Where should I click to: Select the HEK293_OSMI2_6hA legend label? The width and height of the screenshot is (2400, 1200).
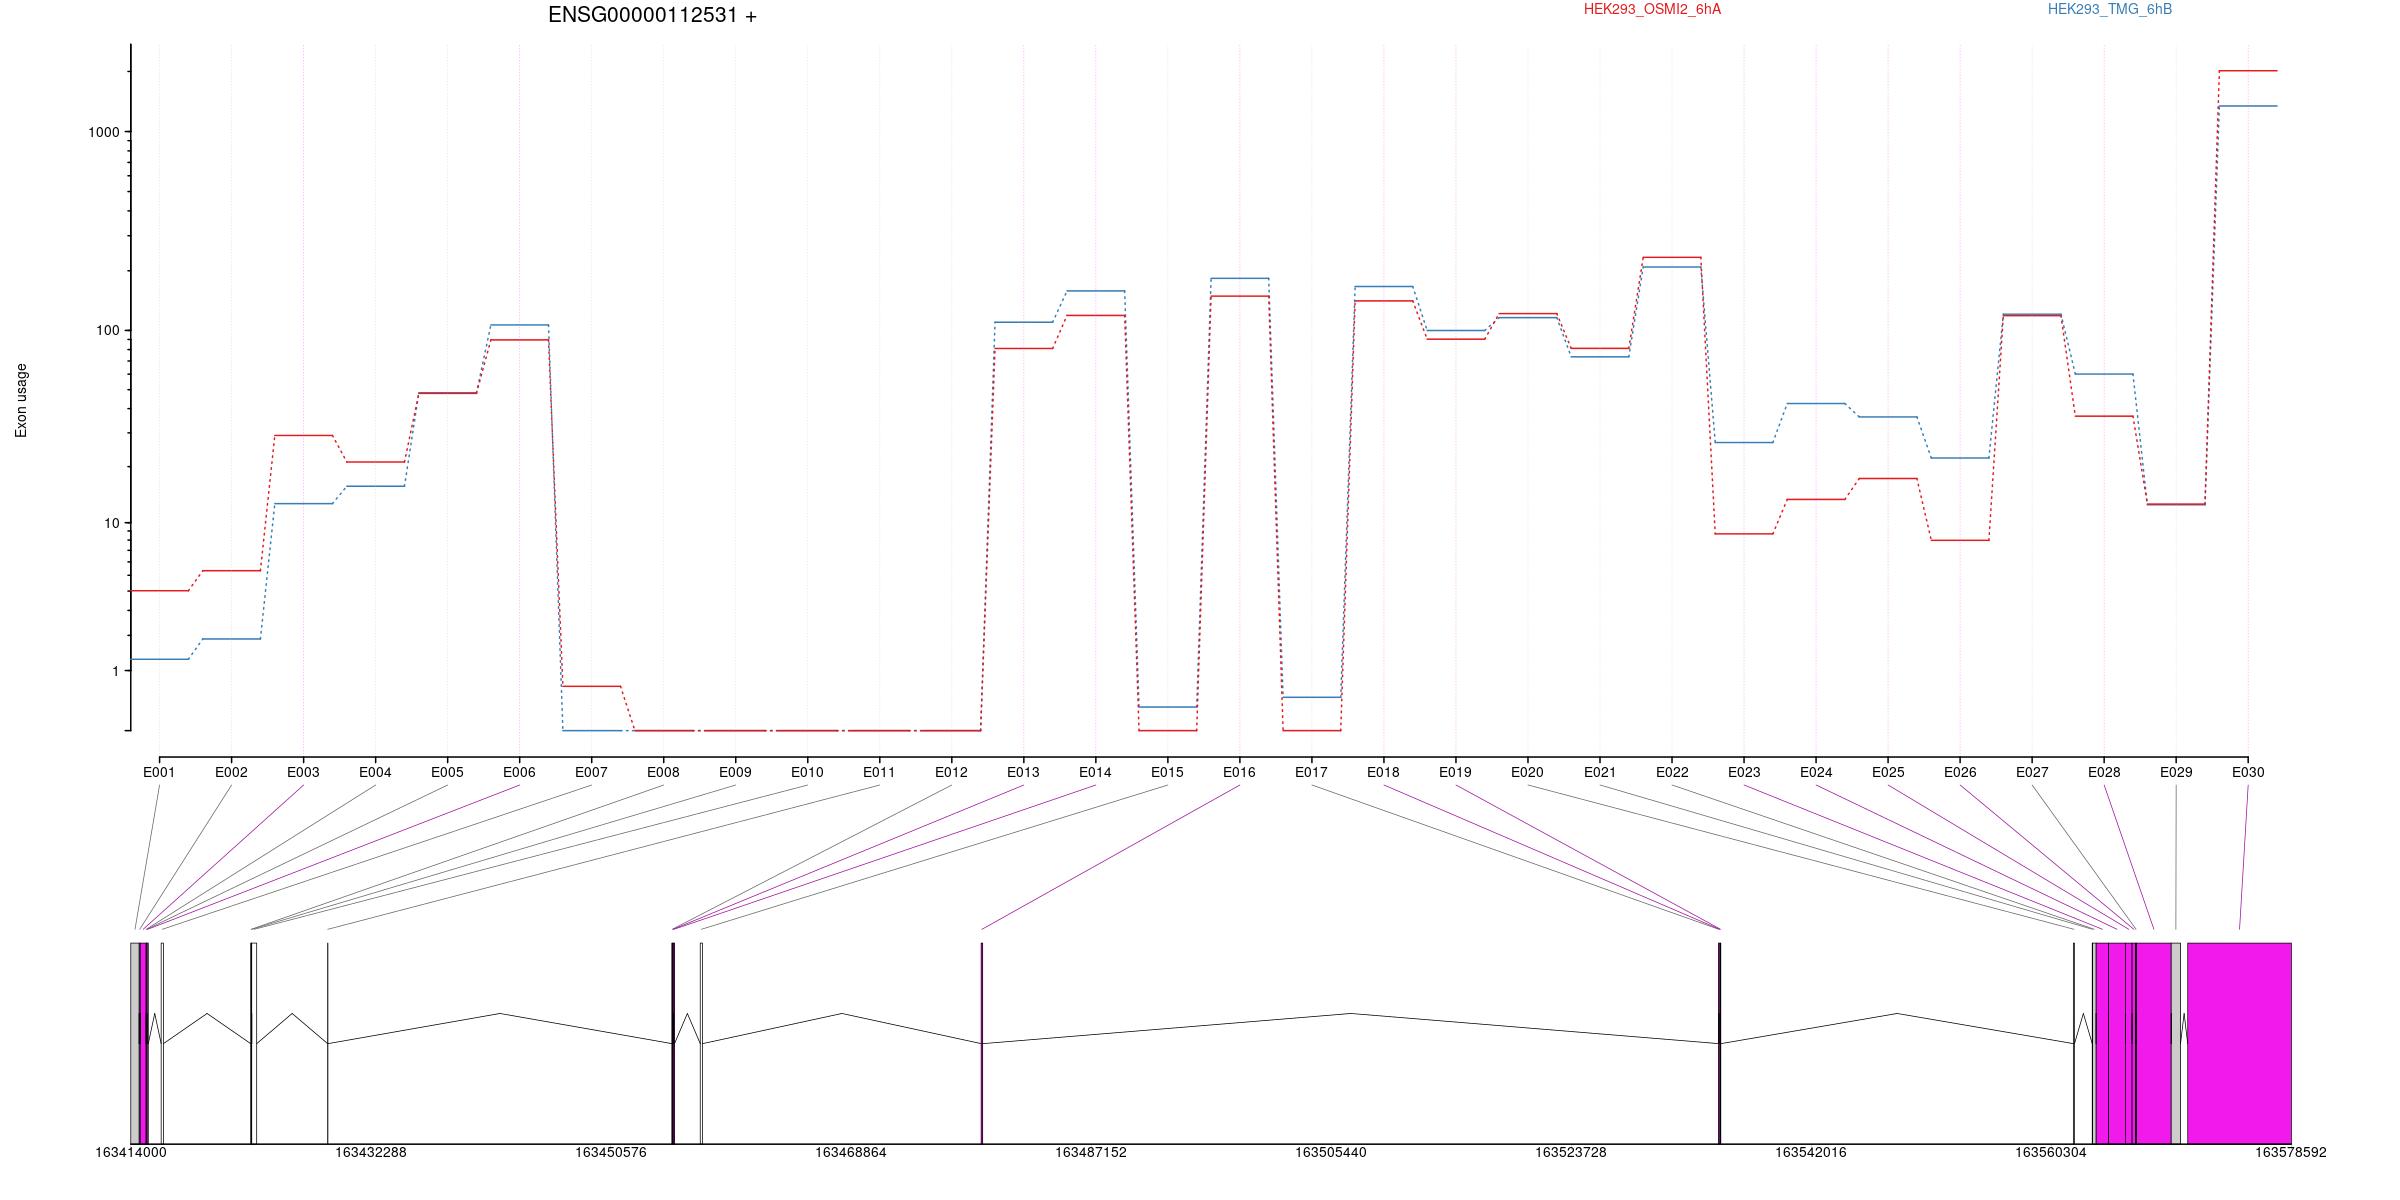(x=1652, y=9)
